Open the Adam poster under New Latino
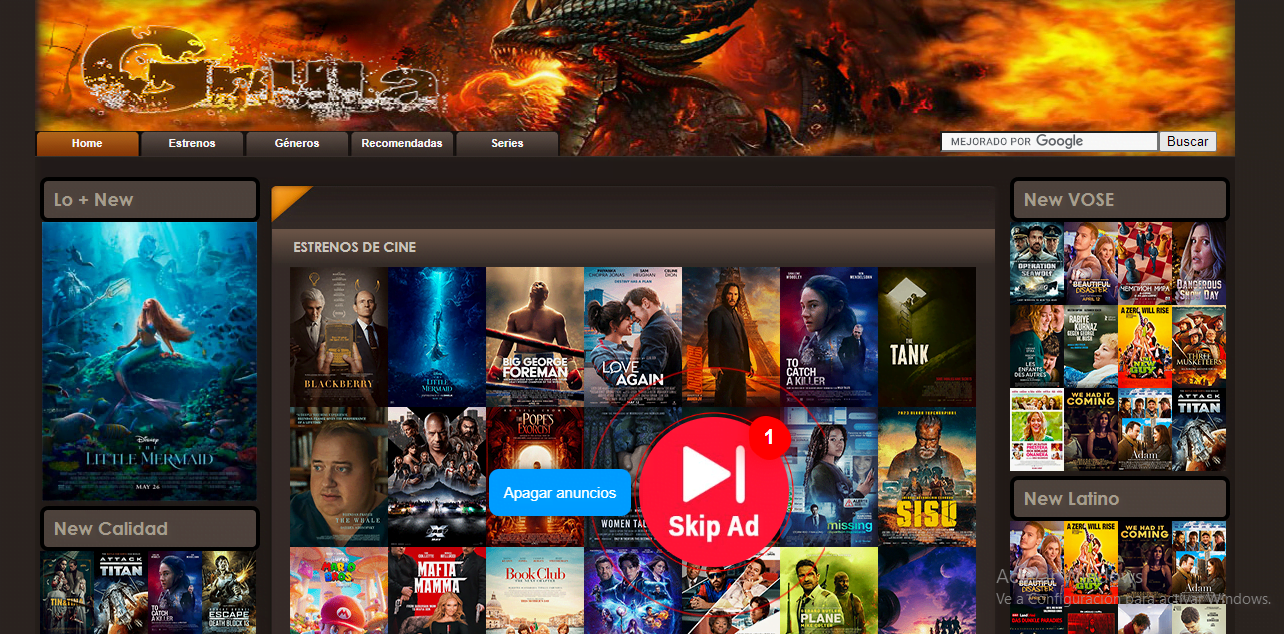The image size is (1284, 634). tap(1199, 562)
